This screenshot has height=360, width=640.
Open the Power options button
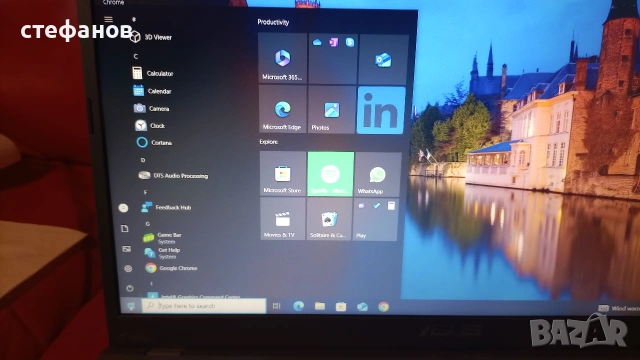tap(130, 288)
